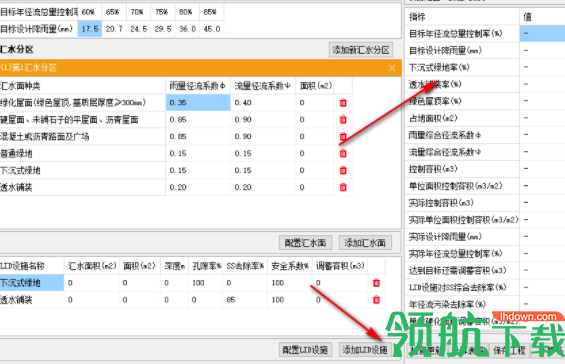Close the 第1汇水分区 orange header

[392, 68]
